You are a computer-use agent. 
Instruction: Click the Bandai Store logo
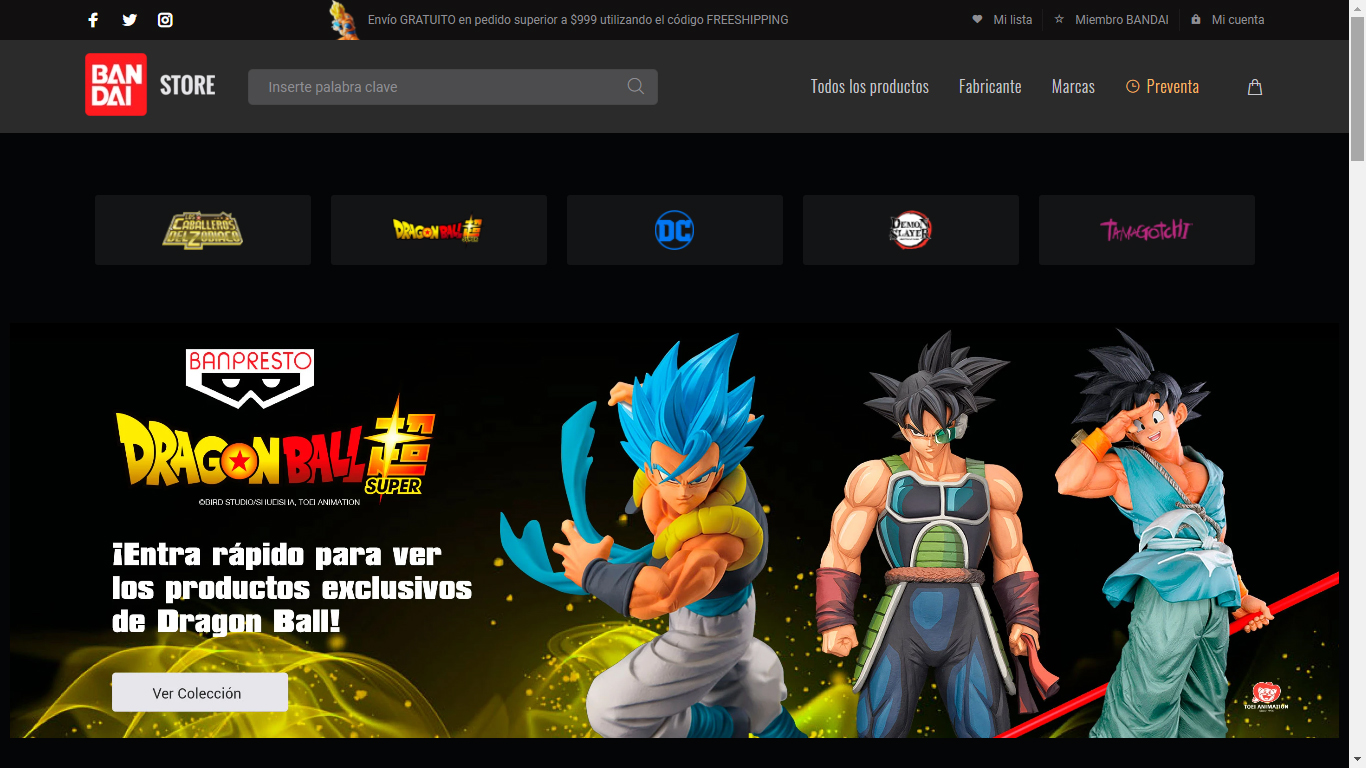[x=150, y=85]
